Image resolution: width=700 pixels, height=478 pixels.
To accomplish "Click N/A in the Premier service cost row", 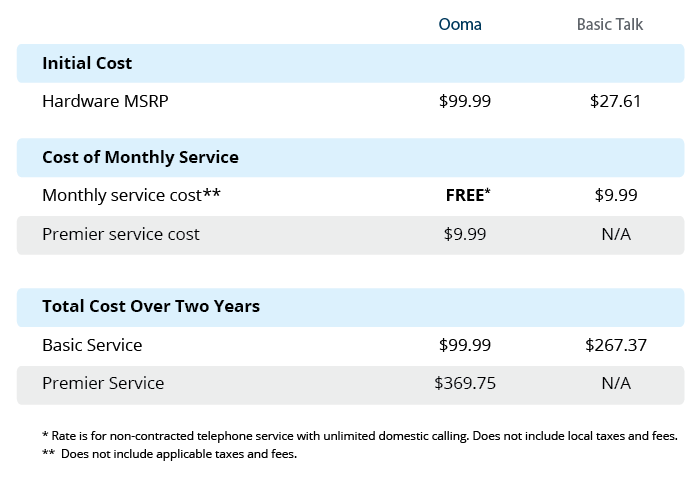I will (616, 234).
